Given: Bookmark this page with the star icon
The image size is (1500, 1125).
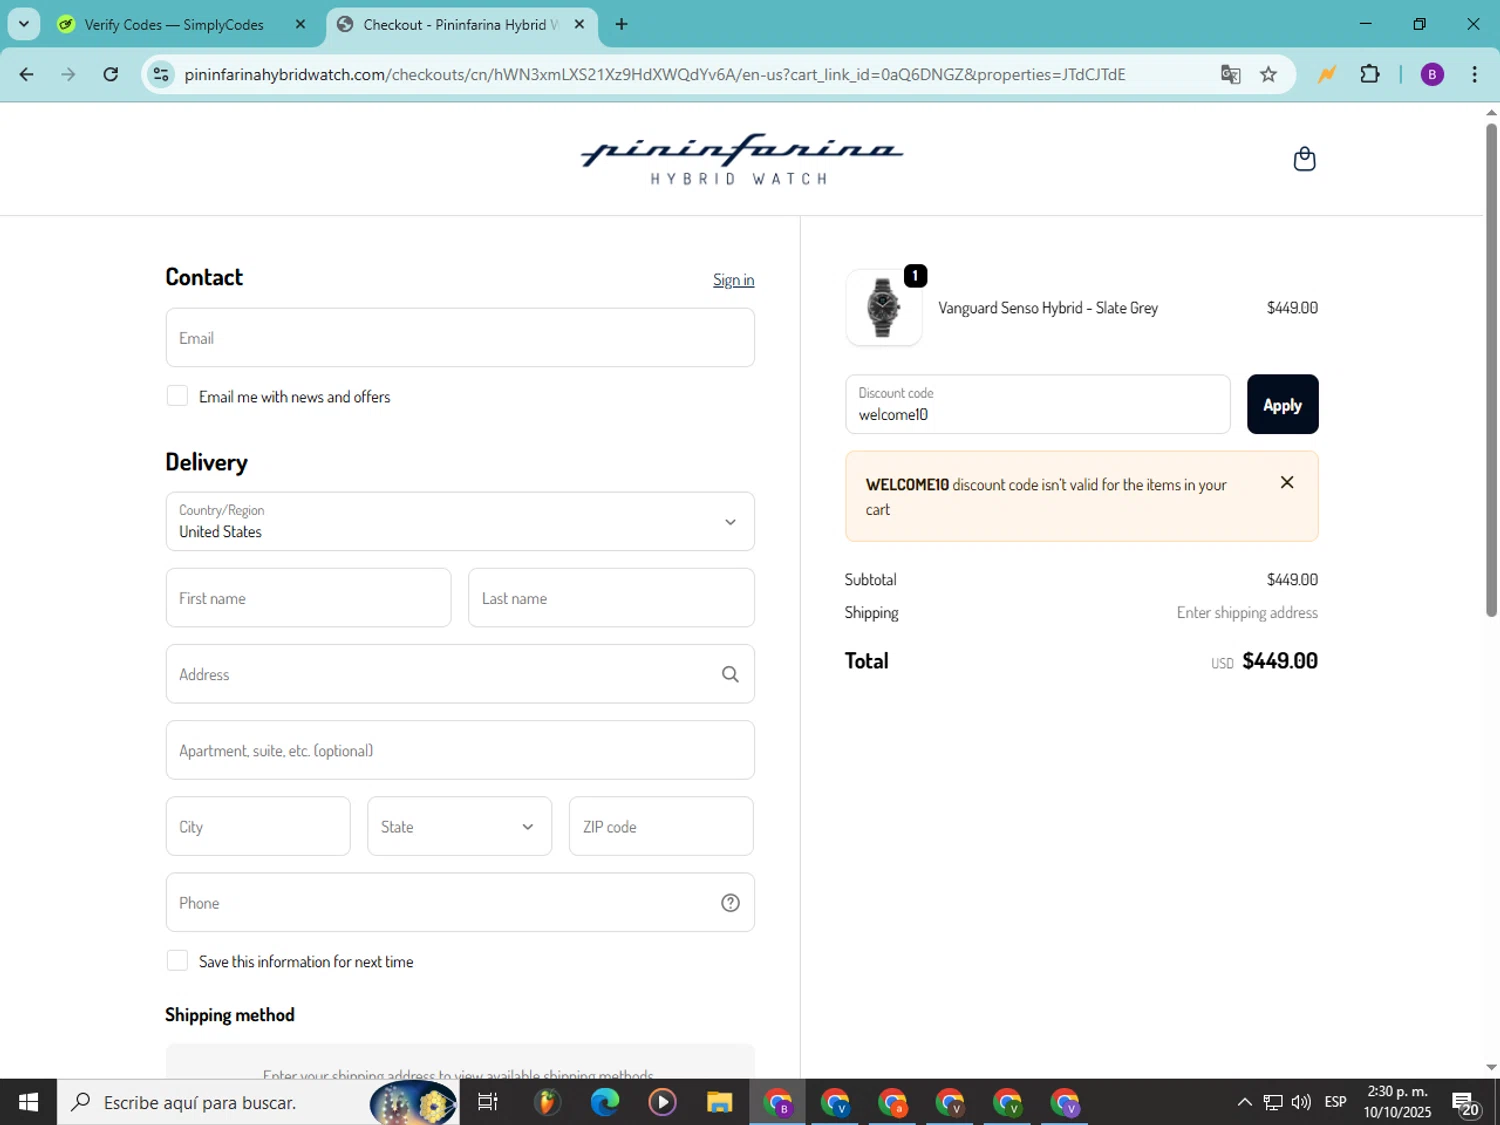Looking at the screenshot, I should point(1268,74).
